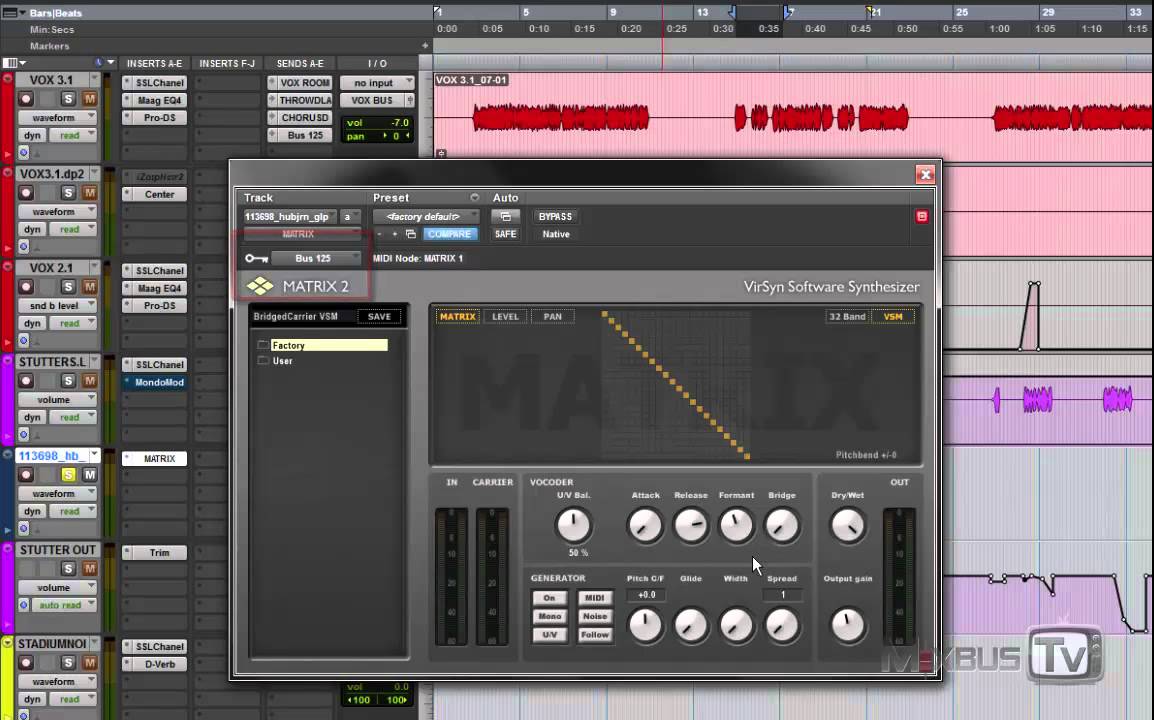
Task: Mute the VOX 3.1 track
Action: coord(90,99)
